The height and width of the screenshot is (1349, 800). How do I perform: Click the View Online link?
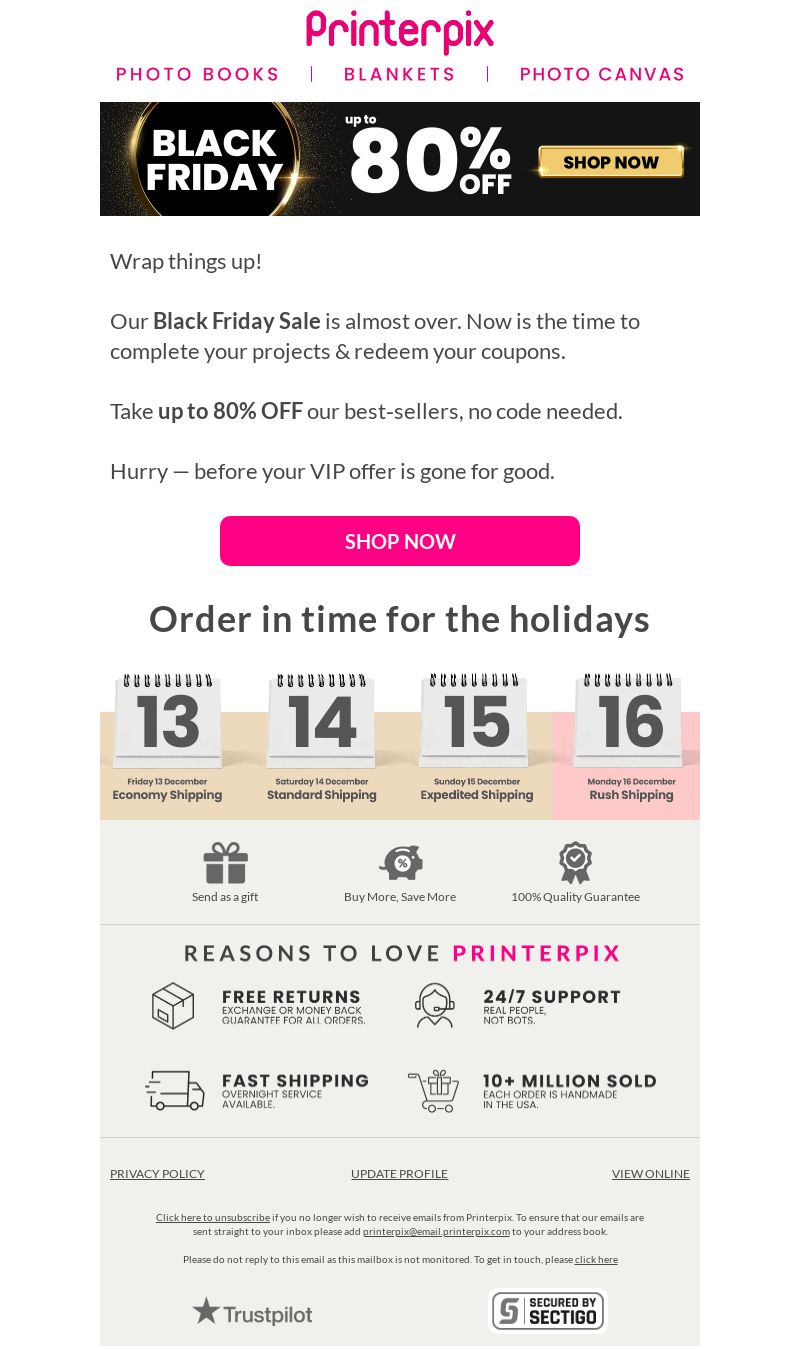(x=651, y=1174)
